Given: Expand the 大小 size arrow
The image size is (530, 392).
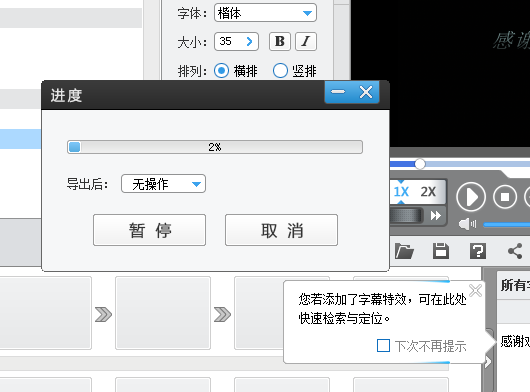Looking at the screenshot, I should tap(249, 42).
